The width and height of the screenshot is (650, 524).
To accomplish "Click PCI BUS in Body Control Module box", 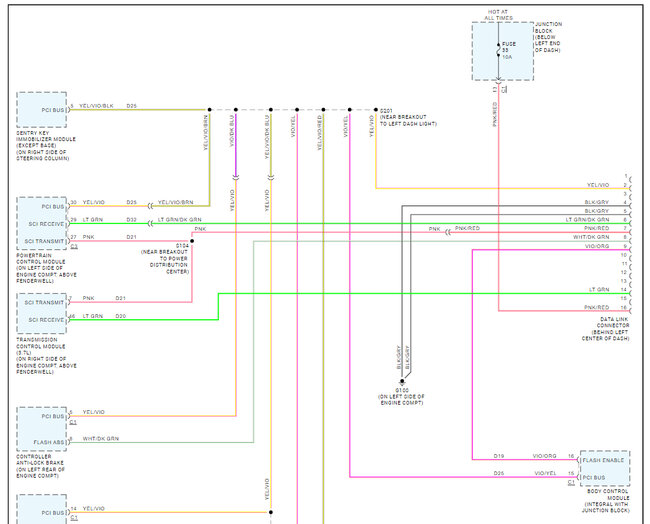I will point(594,478).
